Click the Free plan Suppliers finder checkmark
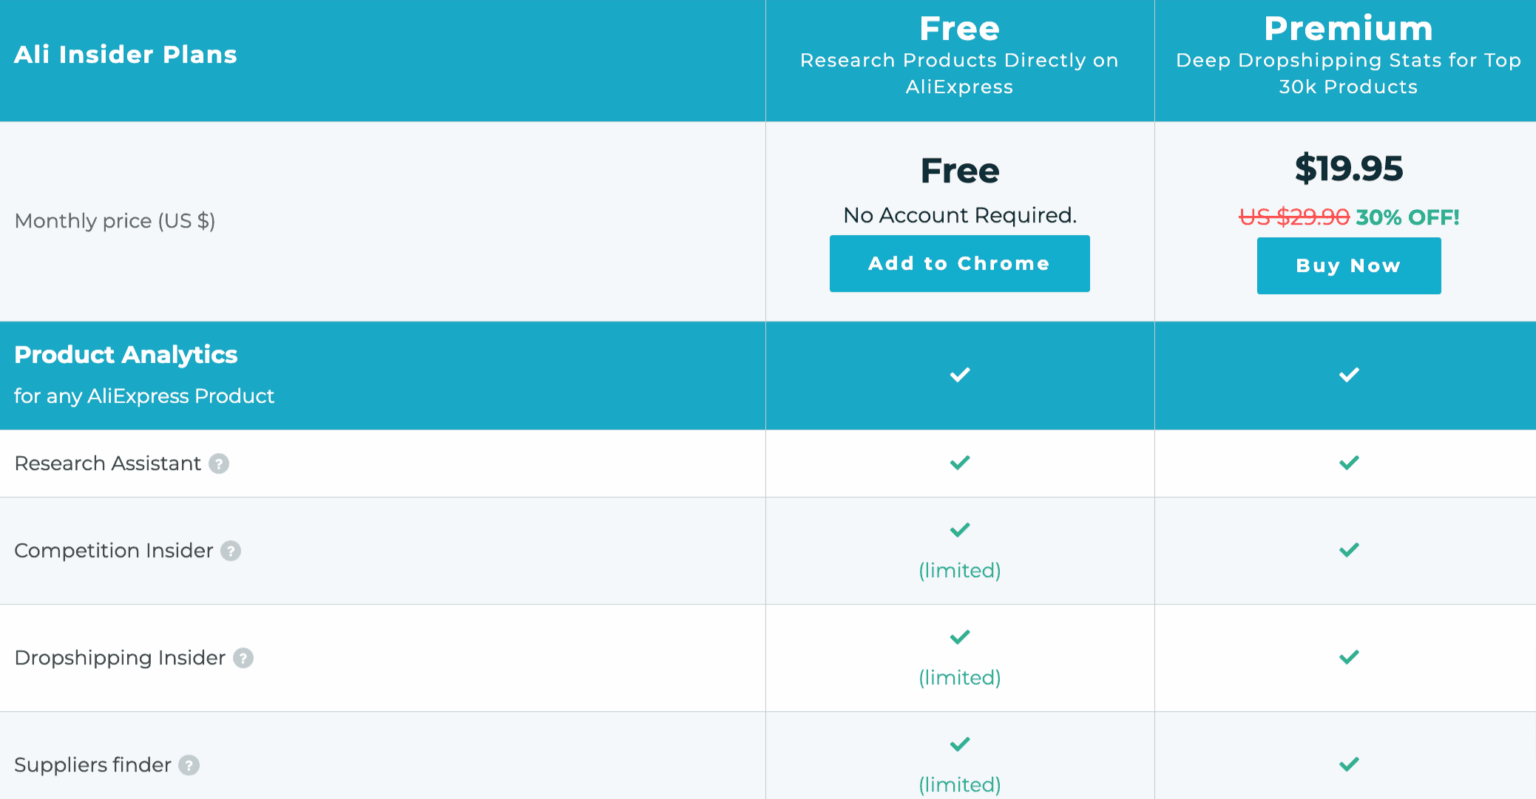1536x799 pixels. pyautogui.click(x=959, y=744)
